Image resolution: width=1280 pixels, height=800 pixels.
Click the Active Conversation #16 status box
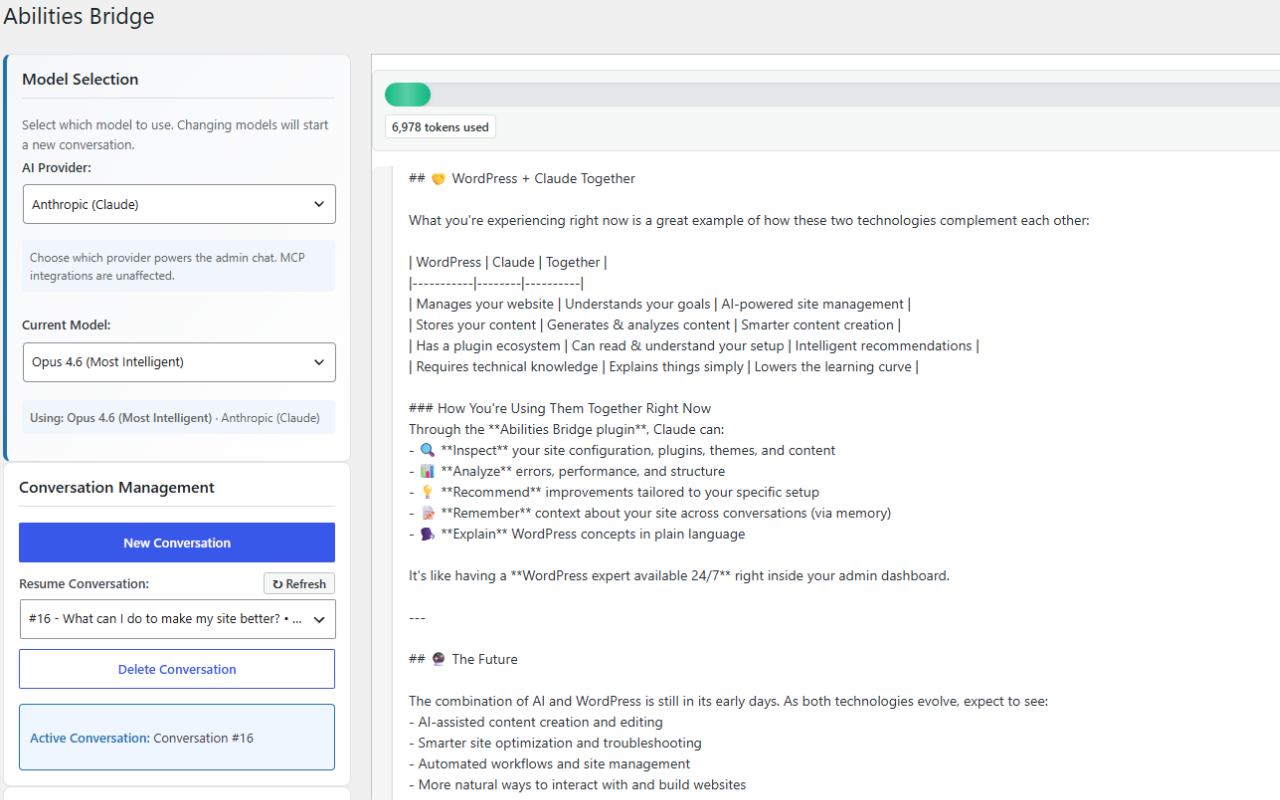177,738
